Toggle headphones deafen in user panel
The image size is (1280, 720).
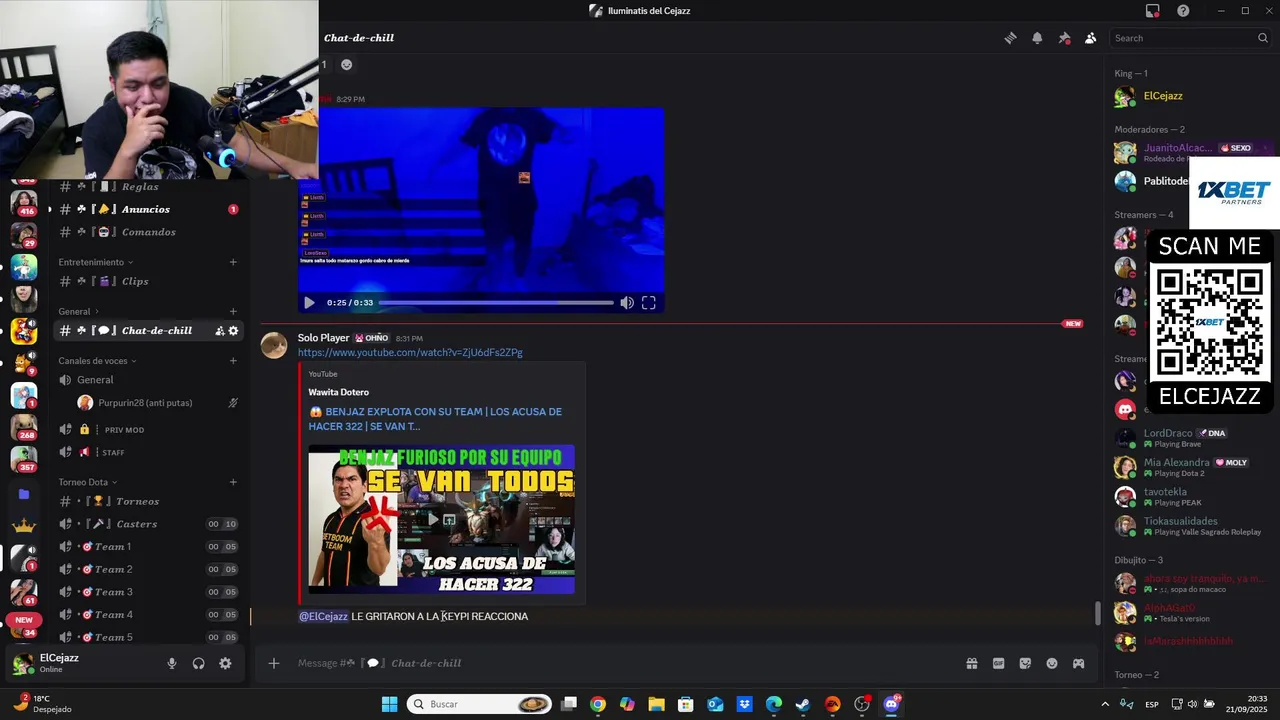click(x=199, y=663)
